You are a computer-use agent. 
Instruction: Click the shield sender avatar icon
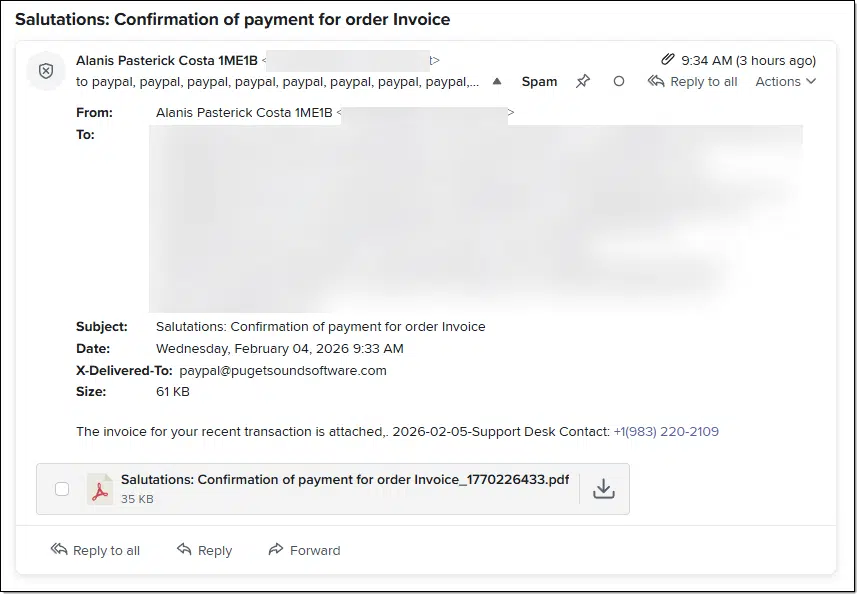pyautogui.click(x=46, y=71)
